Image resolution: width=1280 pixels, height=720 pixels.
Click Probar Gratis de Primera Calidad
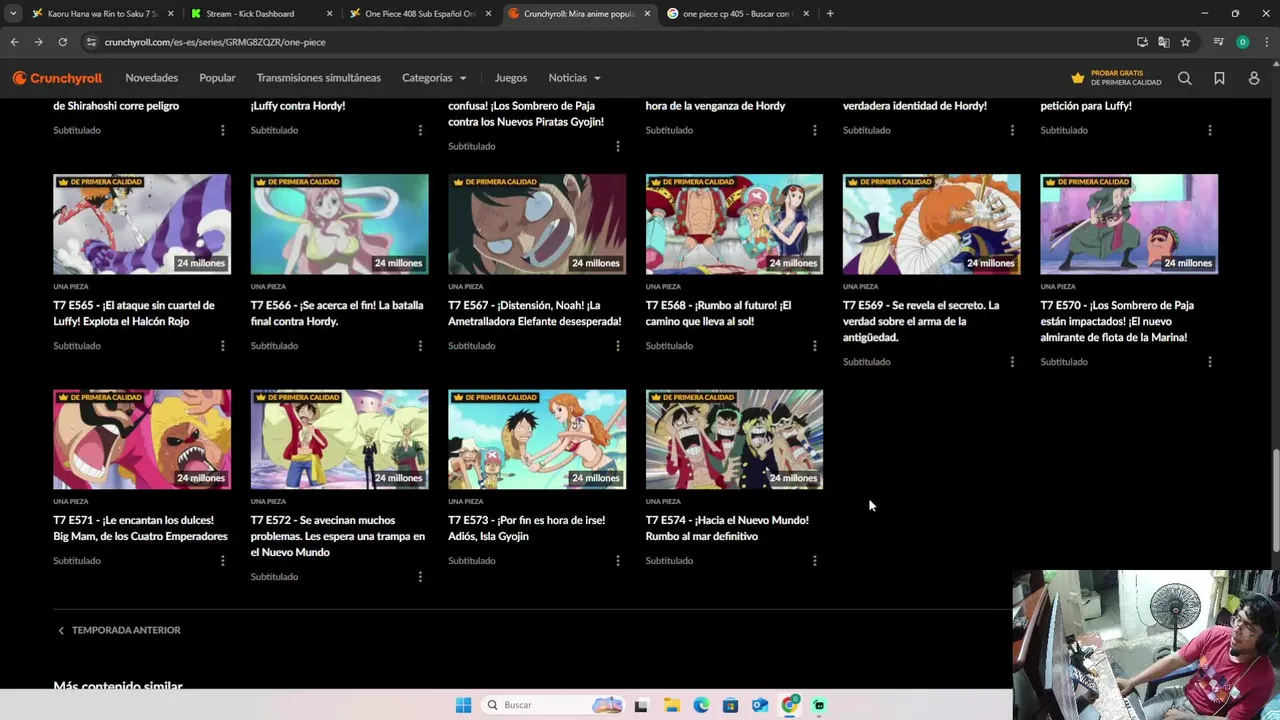tap(1116, 78)
